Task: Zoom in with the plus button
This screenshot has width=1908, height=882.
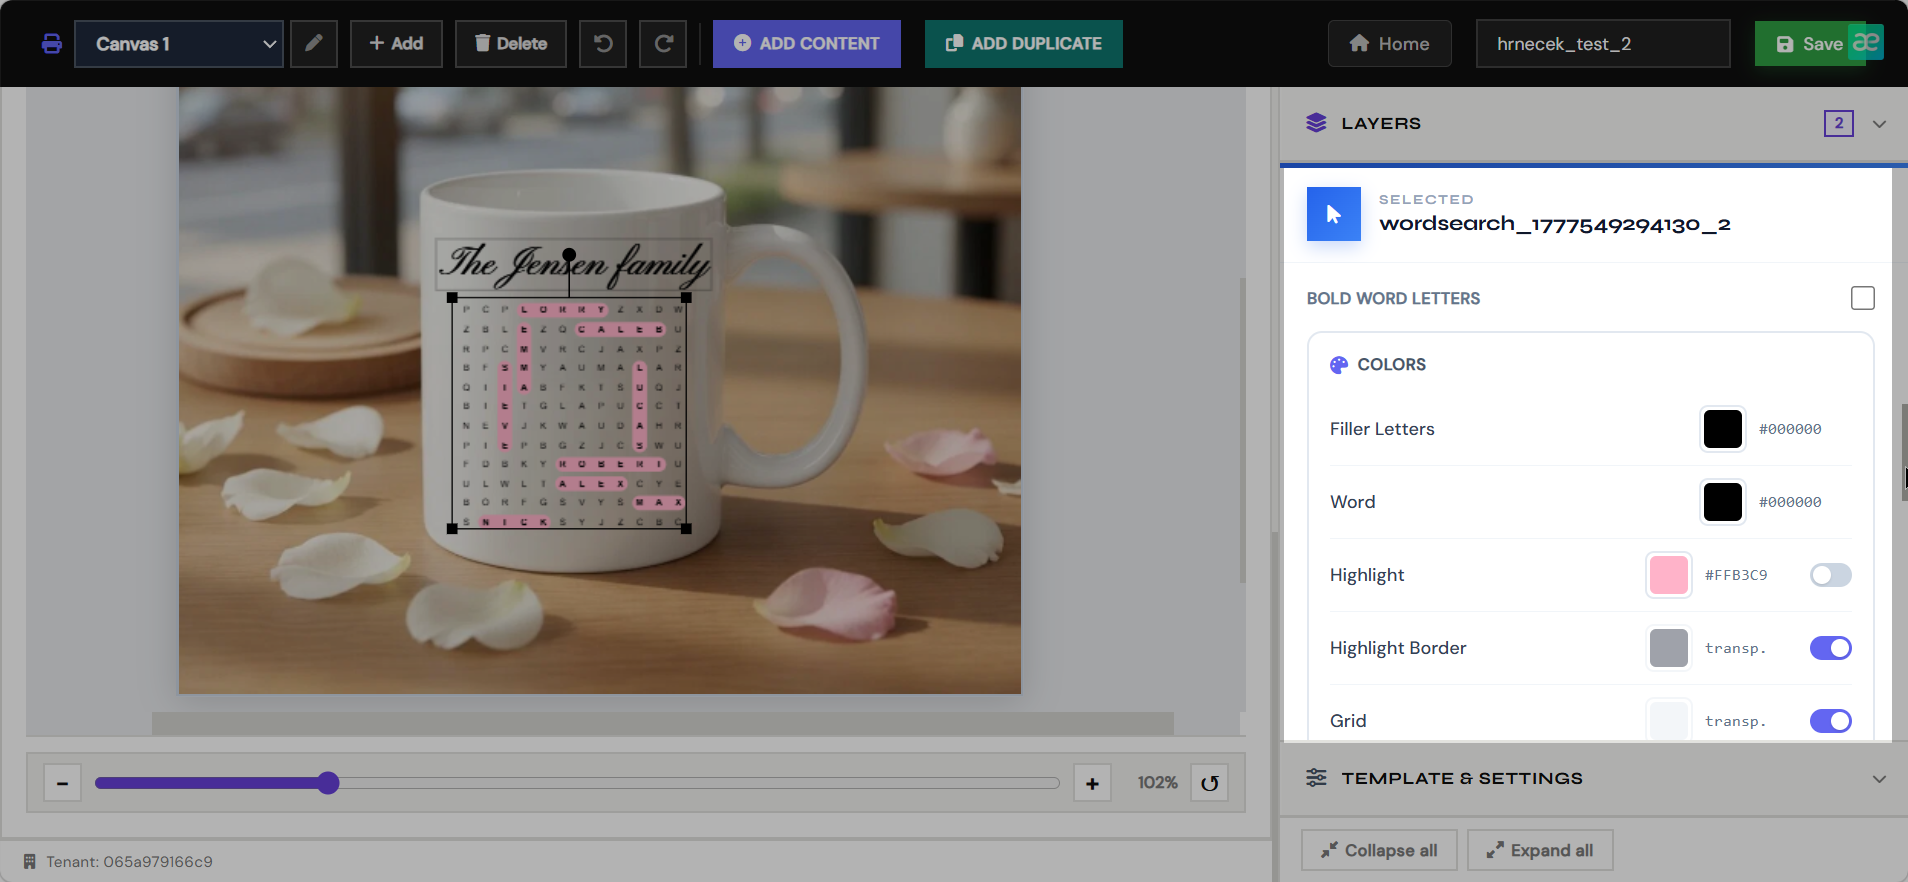Action: [1092, 783]
